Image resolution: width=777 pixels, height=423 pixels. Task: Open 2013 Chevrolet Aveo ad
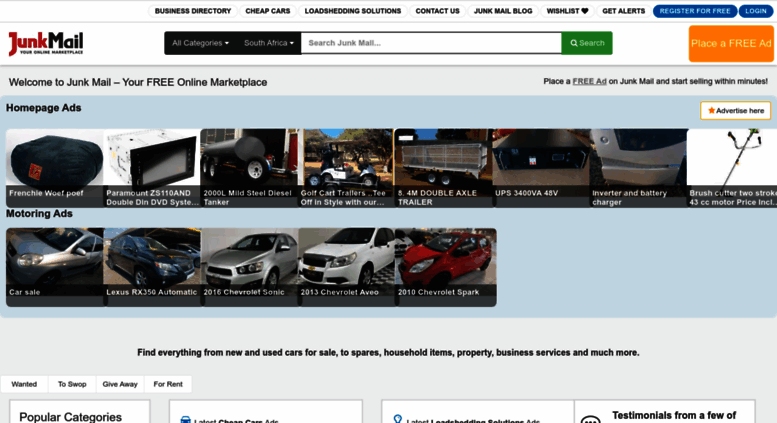(x=346, y=267)
